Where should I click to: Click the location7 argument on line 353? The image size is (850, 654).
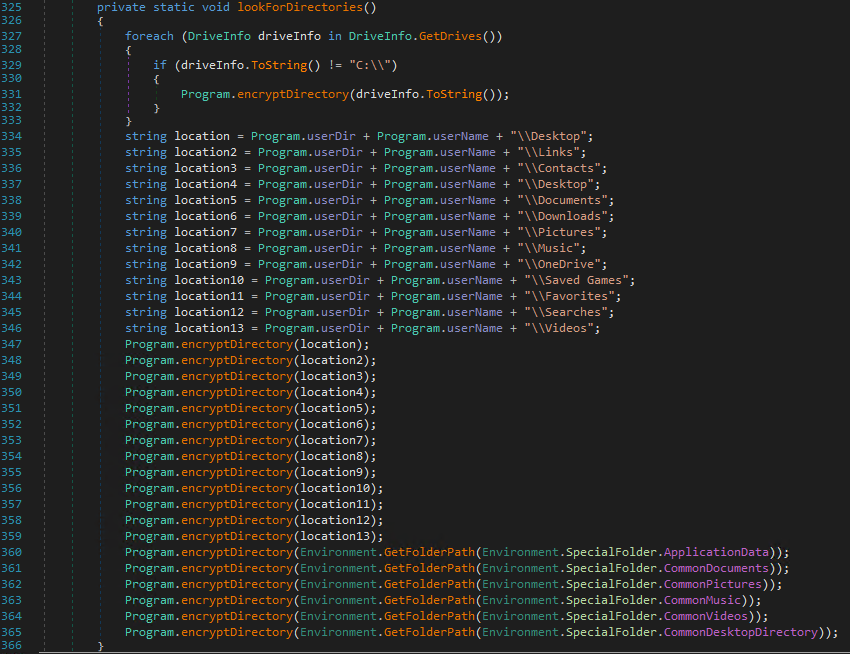pos(331,440)
